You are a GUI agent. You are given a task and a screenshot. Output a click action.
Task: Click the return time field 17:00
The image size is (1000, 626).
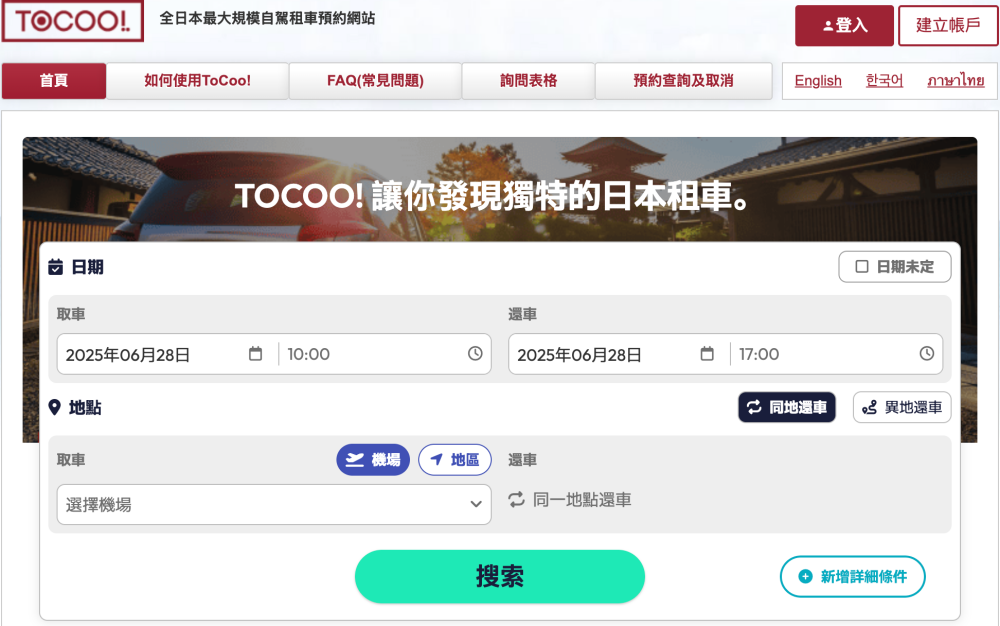759,354
